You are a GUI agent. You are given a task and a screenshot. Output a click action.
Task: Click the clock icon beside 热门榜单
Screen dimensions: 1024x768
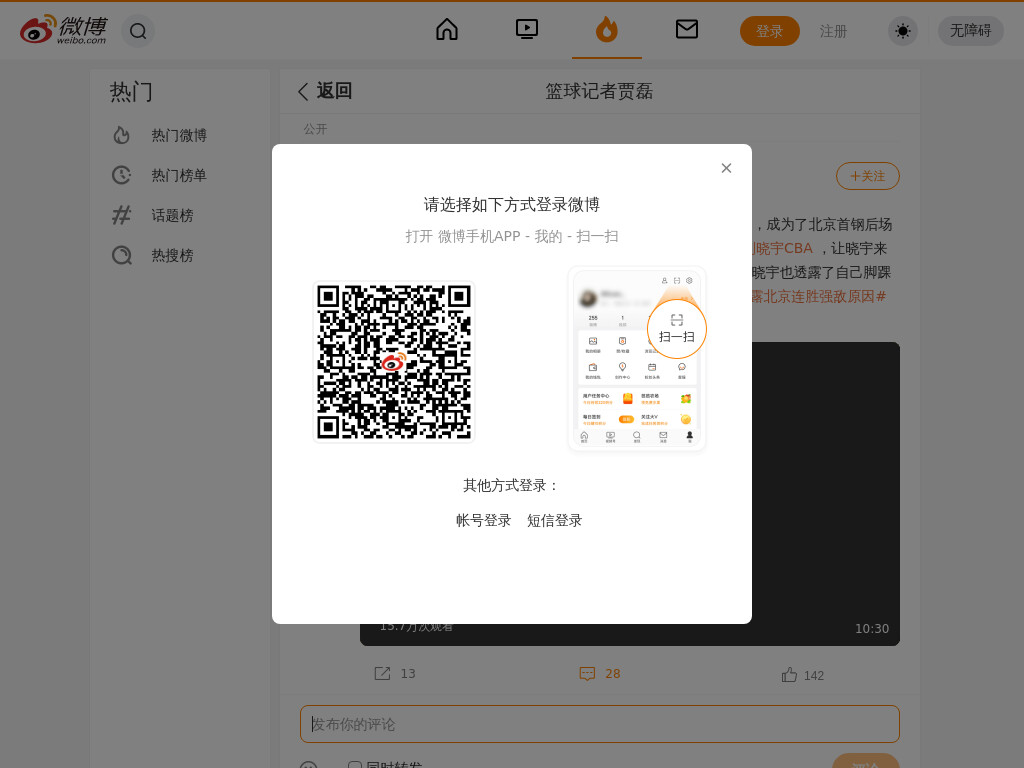[x=121, y=175]
